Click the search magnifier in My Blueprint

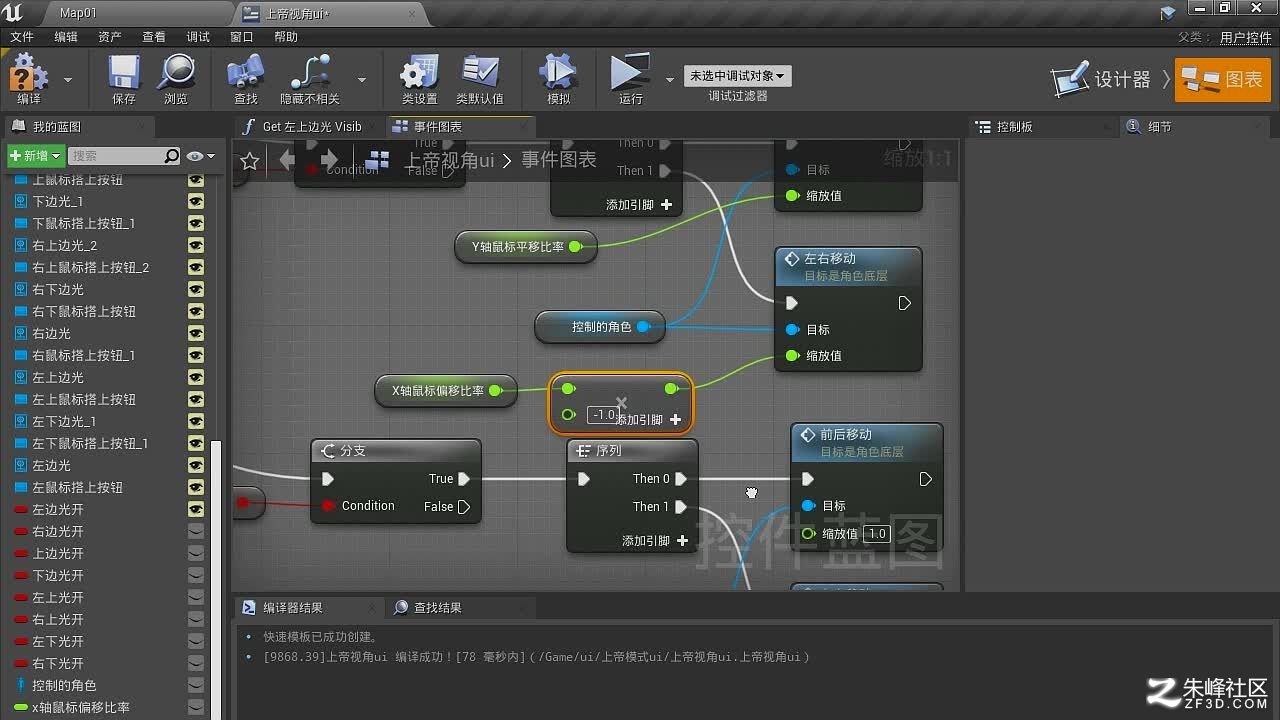[x=171, y=156]
